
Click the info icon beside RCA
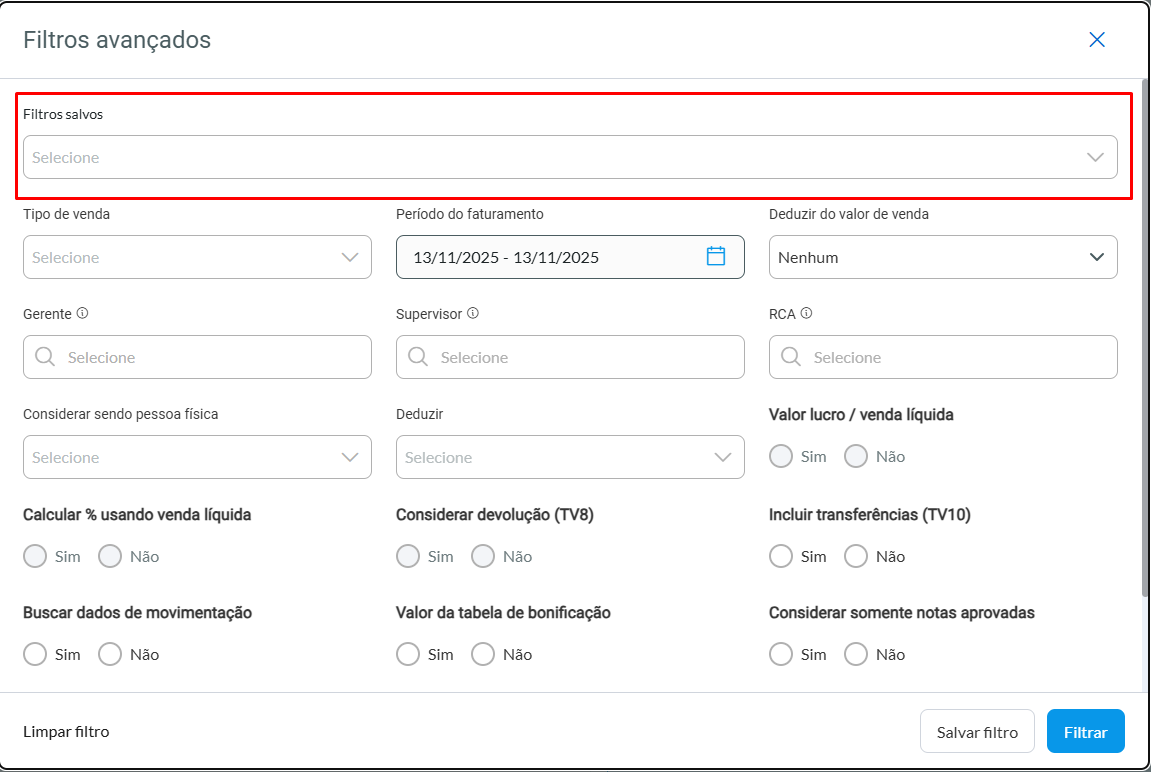(806, 313)
